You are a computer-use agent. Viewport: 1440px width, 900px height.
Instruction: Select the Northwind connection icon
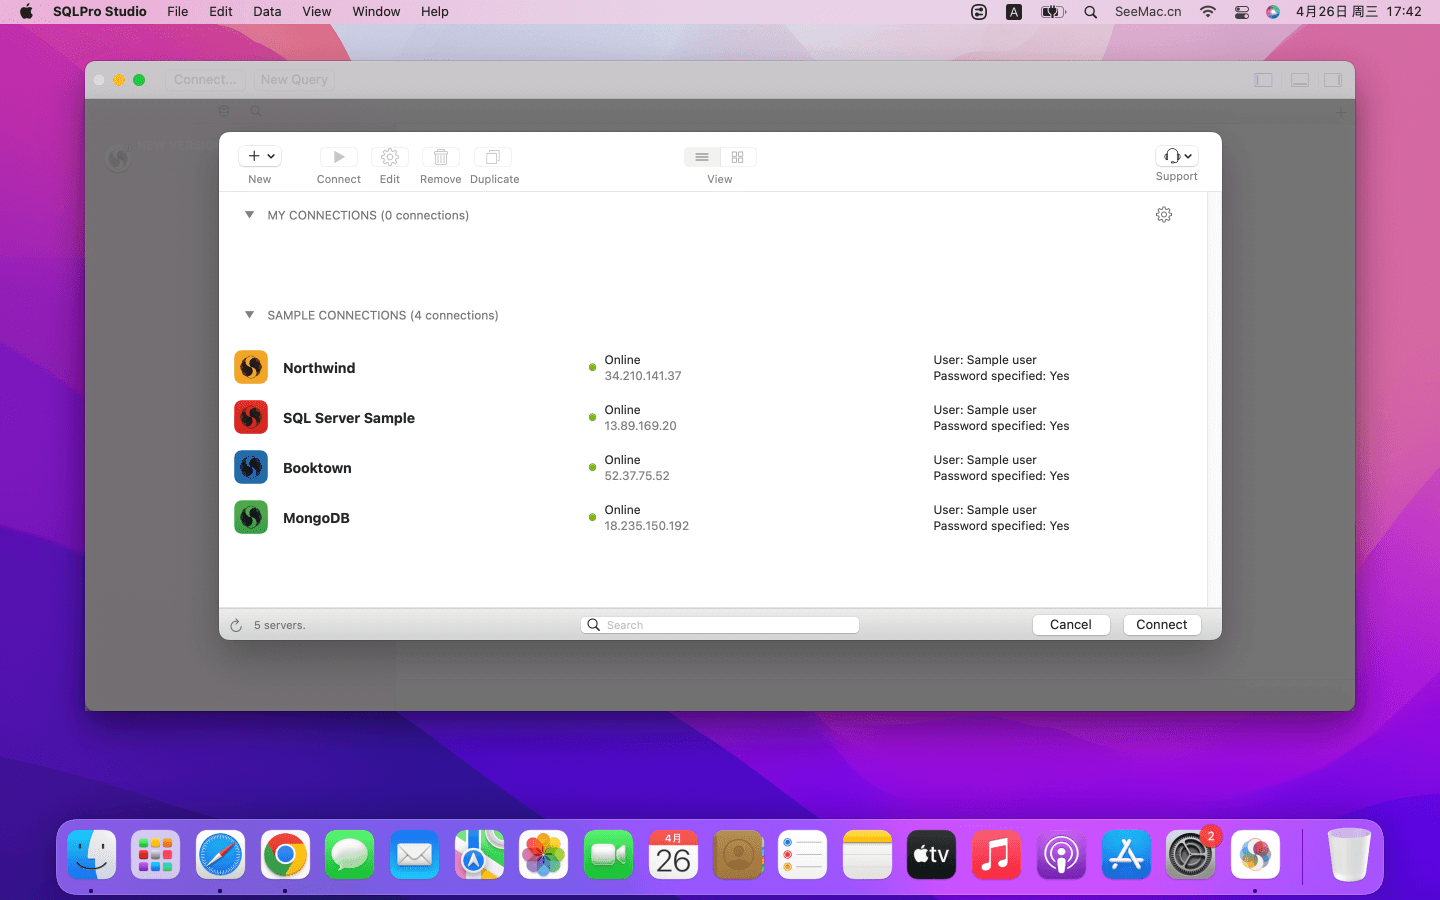tap(251, 367)
